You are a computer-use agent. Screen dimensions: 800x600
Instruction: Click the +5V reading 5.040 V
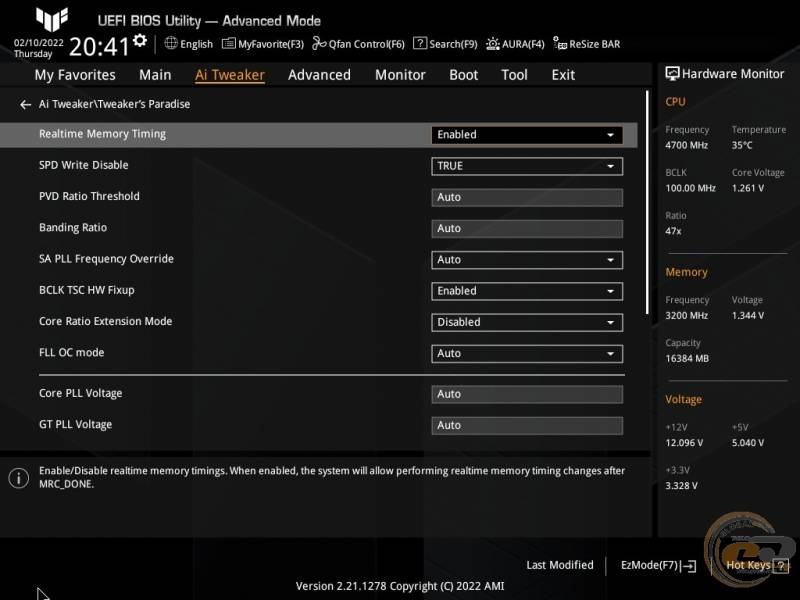click(748, 443)
